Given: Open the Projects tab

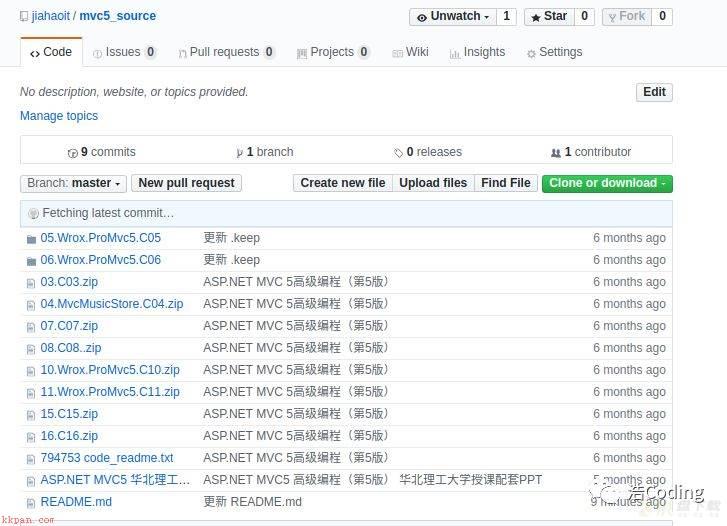Looking at the screenshot, I should pos(333,52).
